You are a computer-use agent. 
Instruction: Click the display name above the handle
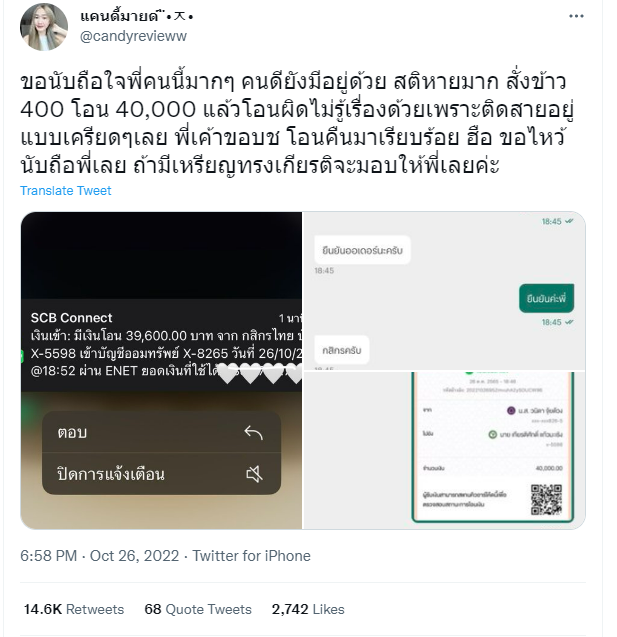(136, 16)
